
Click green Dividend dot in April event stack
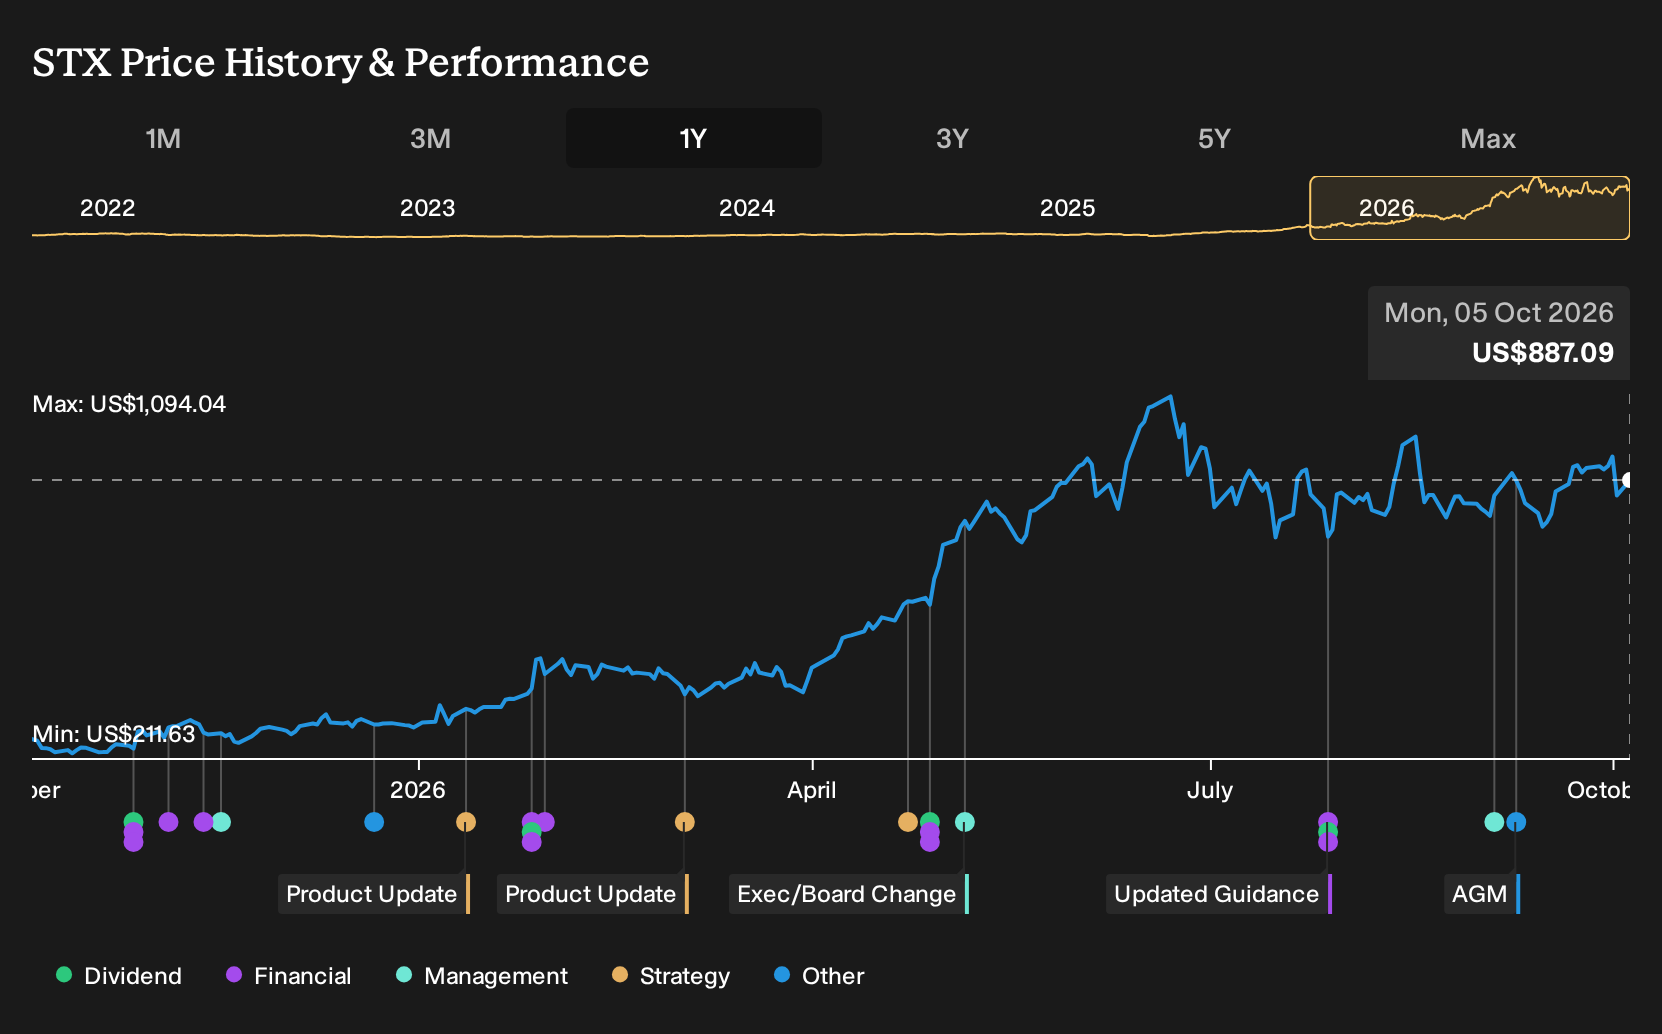[x=930, y=821]
